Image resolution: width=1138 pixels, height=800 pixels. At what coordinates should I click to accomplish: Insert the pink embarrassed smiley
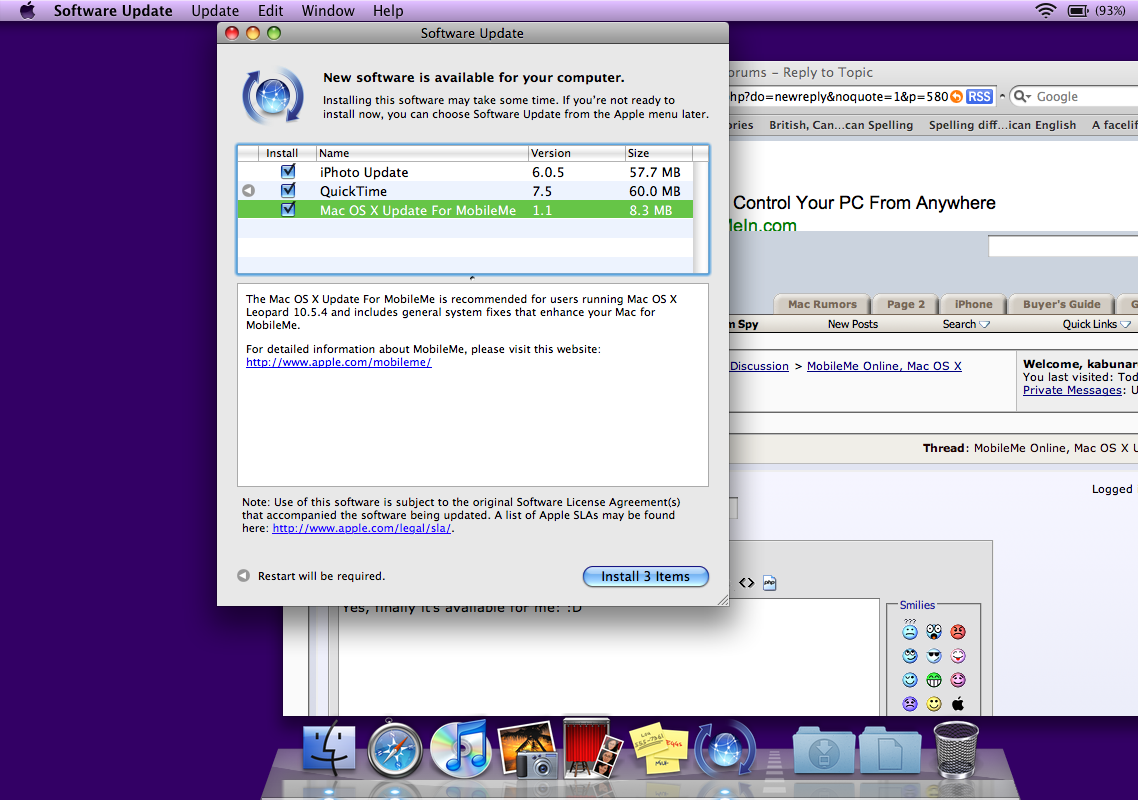[x=958, y=679]
